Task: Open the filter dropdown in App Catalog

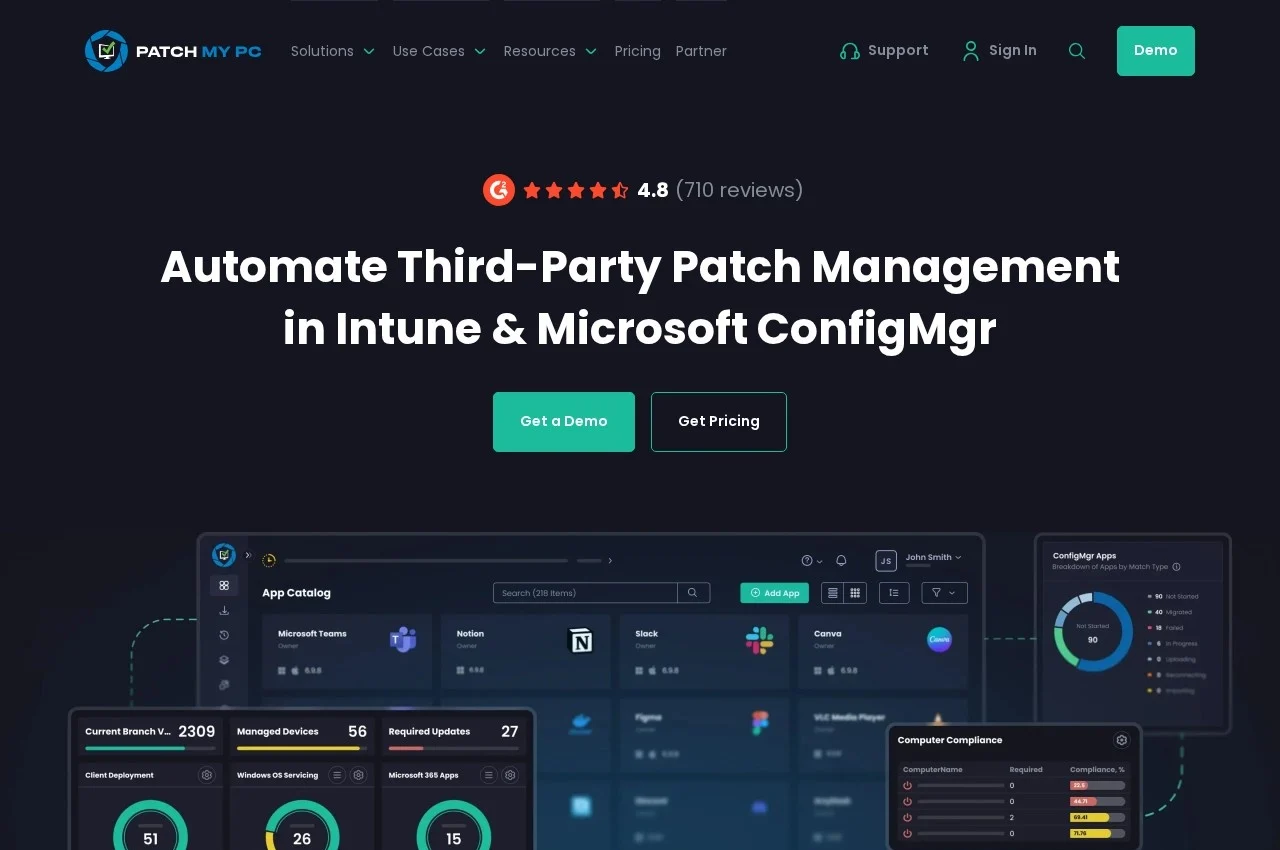Action: 944,593
